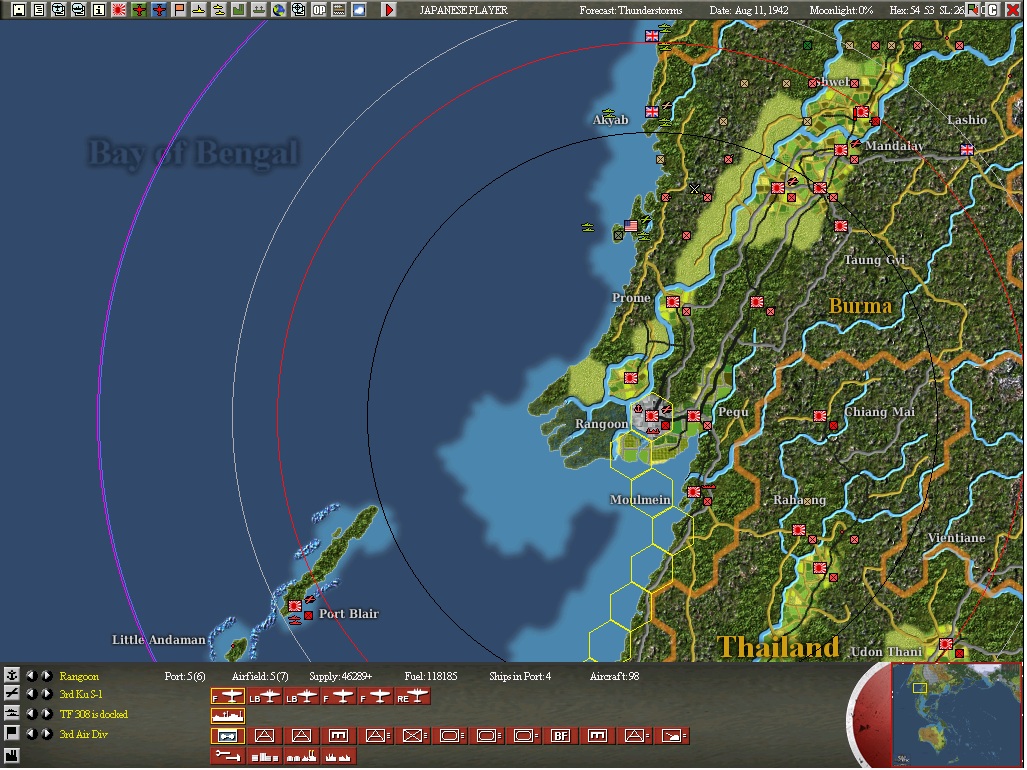The width and height of the screenshot is (1027, 770).
Task: Click the Japanese base flag at Prome
Action: coord(673,301)
